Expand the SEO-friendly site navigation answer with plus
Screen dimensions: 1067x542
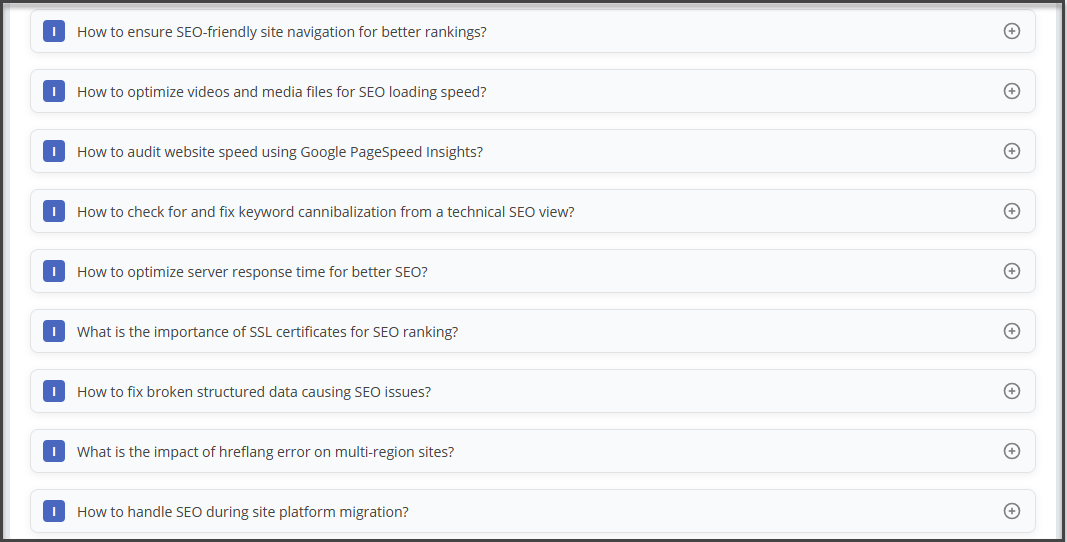click(x=1011, y=31)
